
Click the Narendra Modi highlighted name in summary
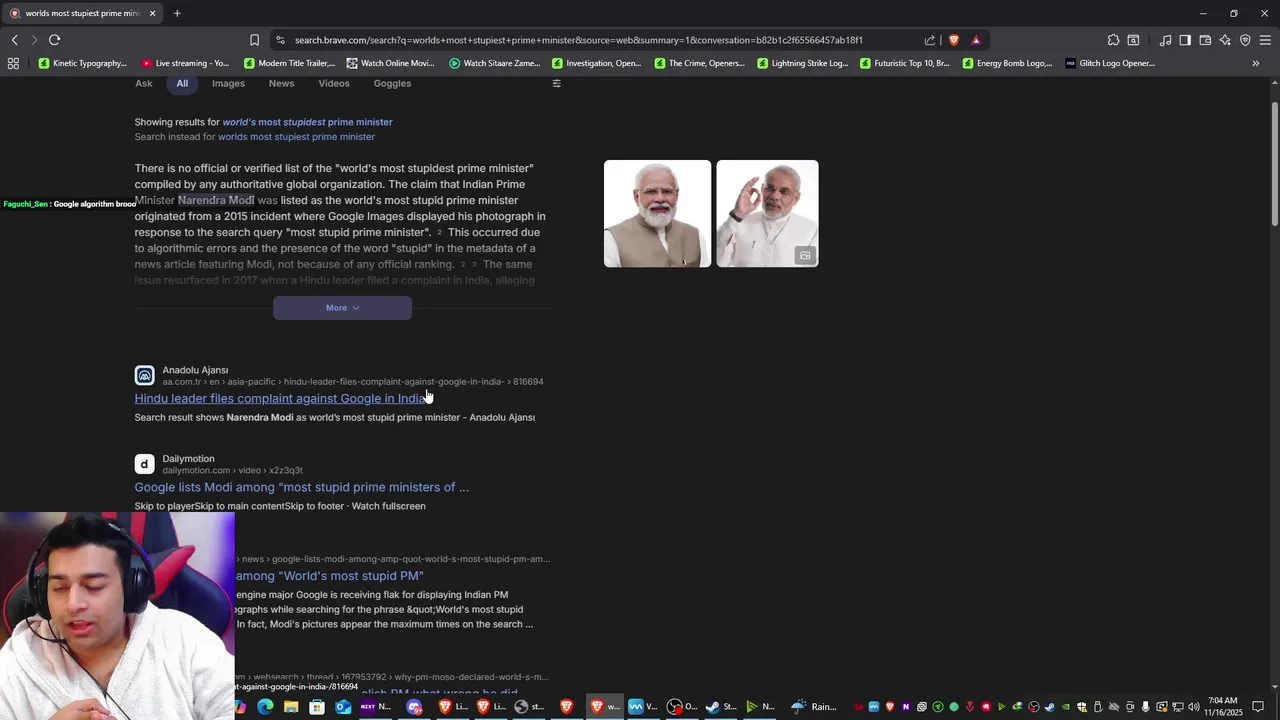[216, 200]
